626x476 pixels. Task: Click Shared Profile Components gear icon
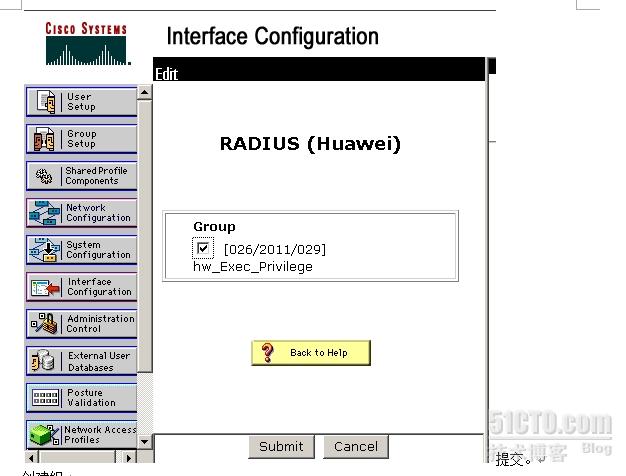(44, 176)
